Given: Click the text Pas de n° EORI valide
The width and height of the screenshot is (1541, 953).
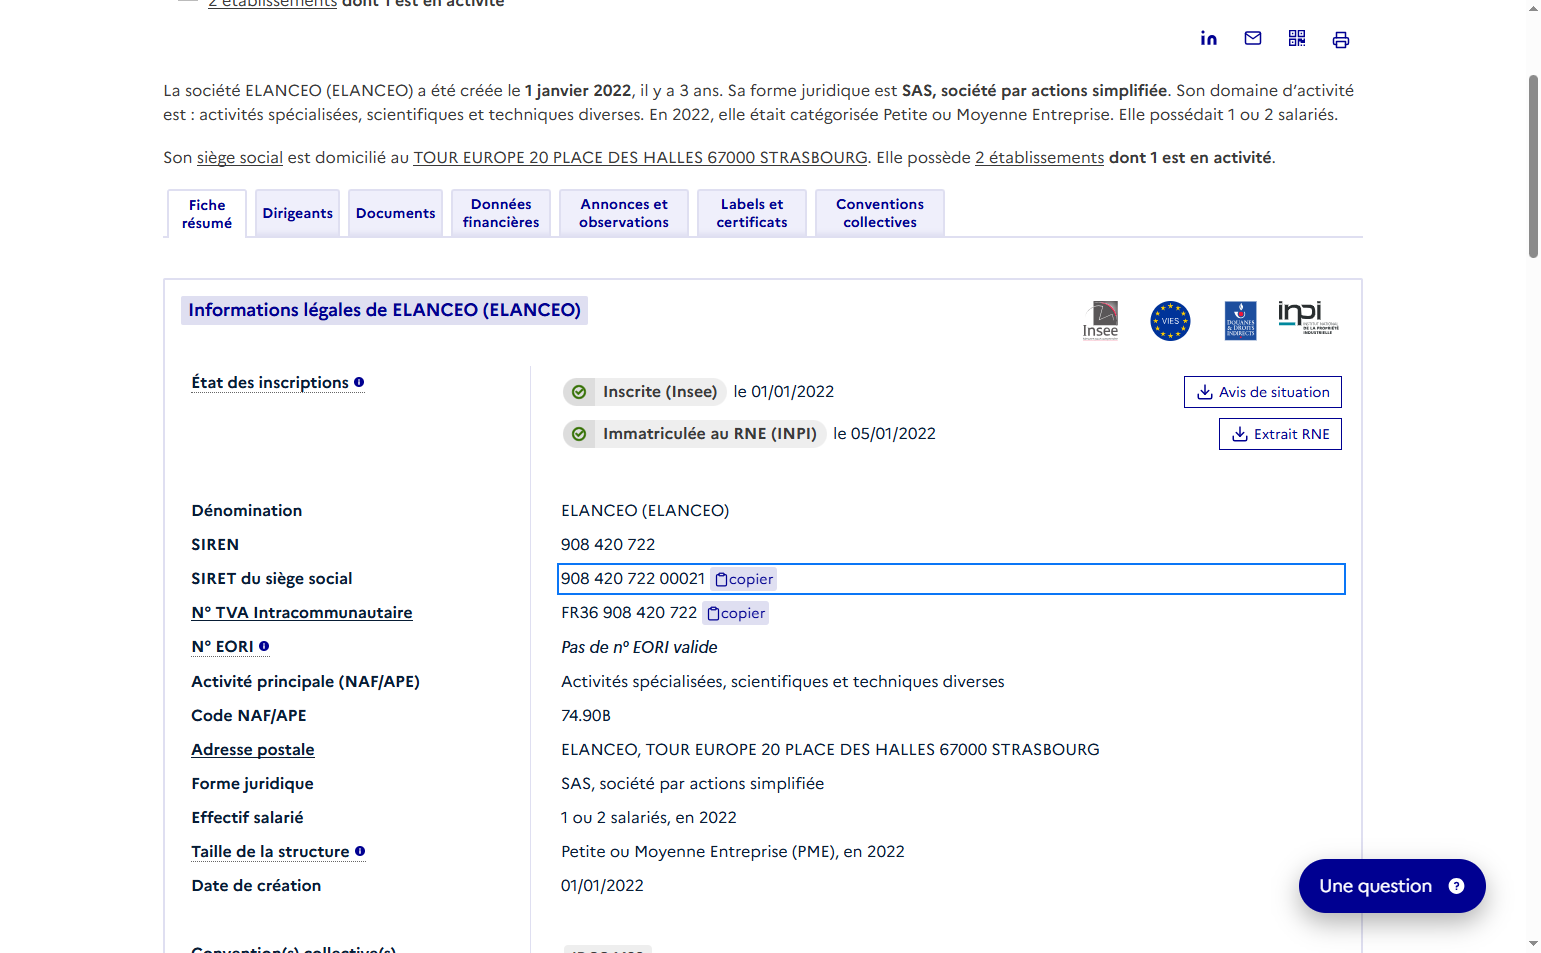Looking at the screenshot, I should [x=639, y=647].
